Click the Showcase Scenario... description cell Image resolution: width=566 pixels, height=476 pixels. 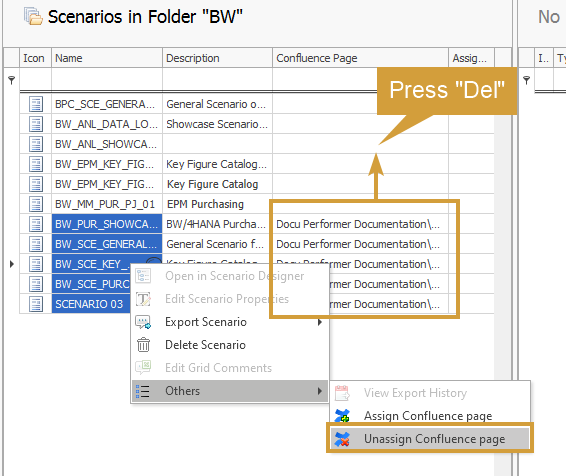pos(217,124)
